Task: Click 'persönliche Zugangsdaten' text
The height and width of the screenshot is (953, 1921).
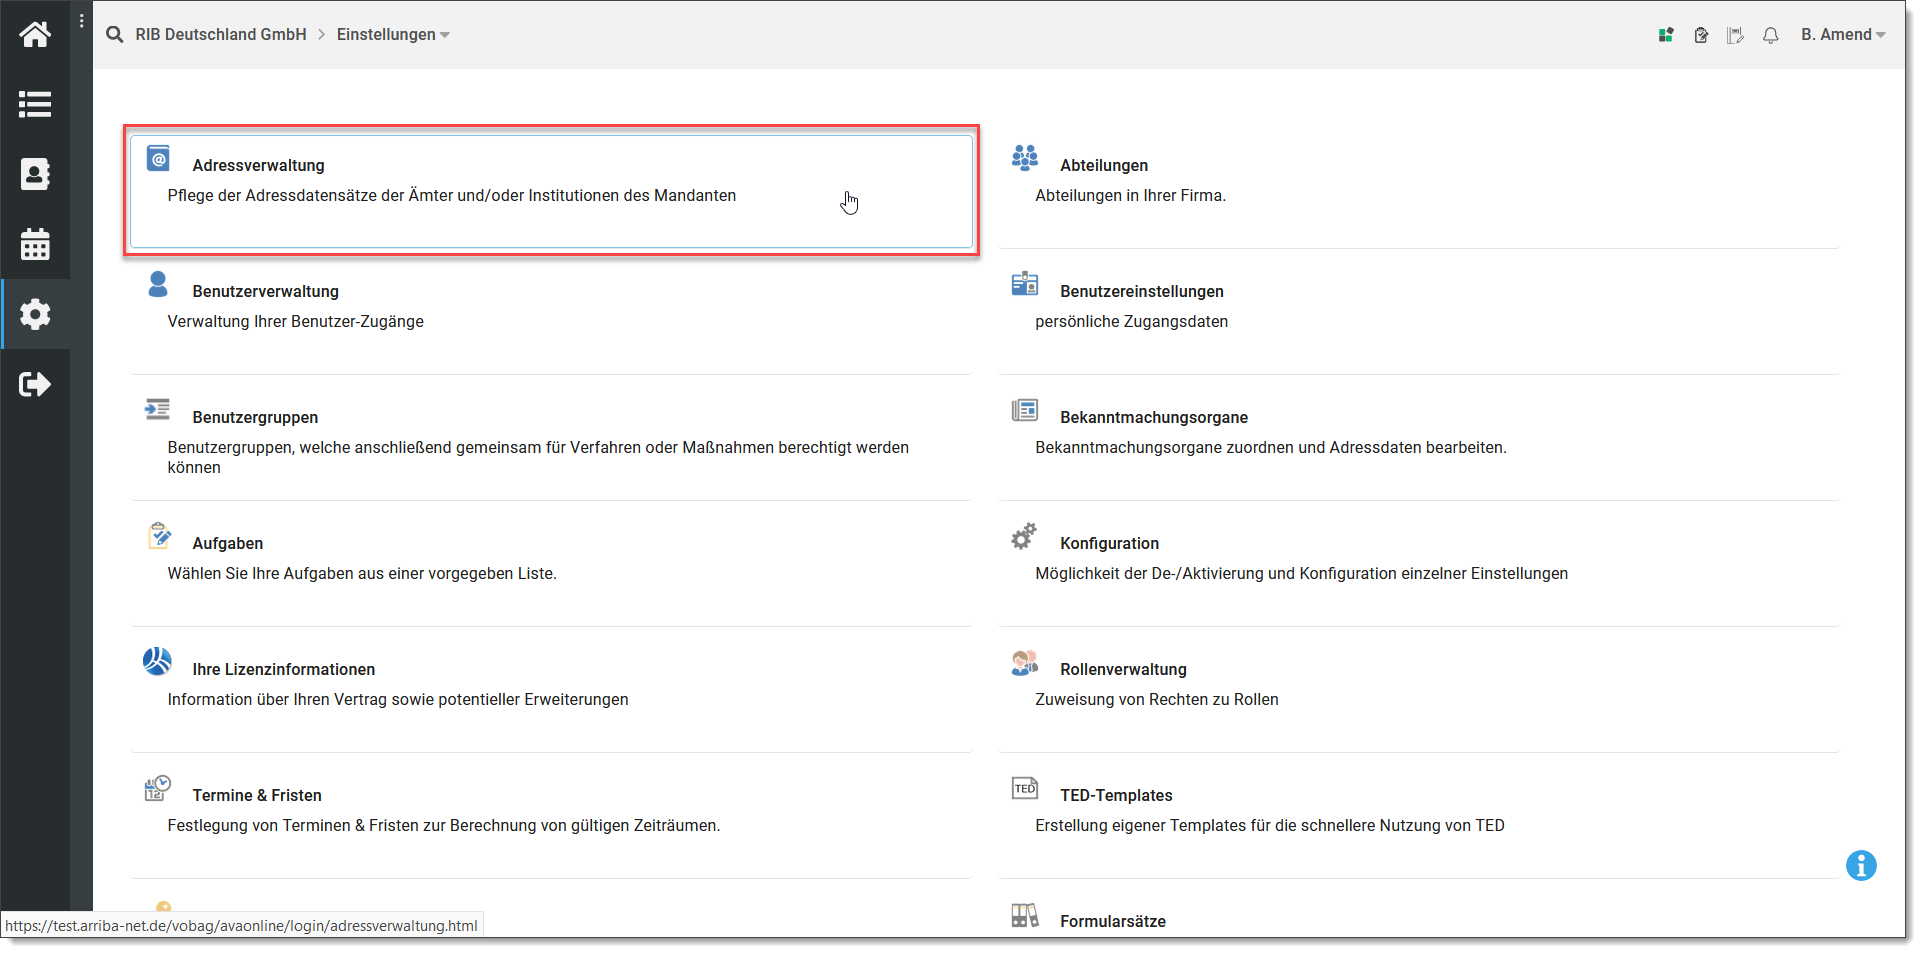Action: [x=1131, y=321]
